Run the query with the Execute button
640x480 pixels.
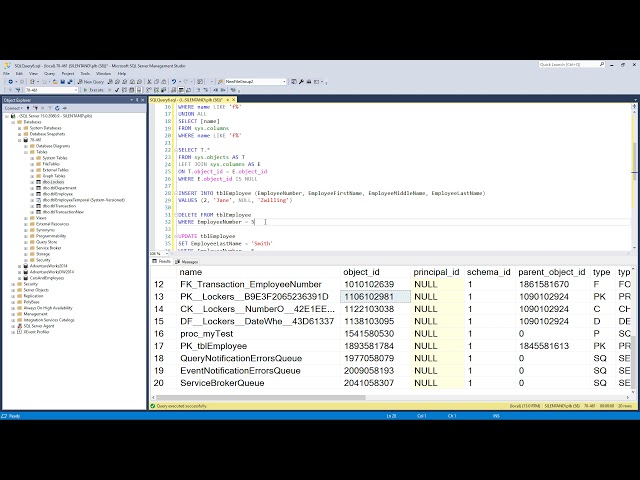(x=93, y=90)
